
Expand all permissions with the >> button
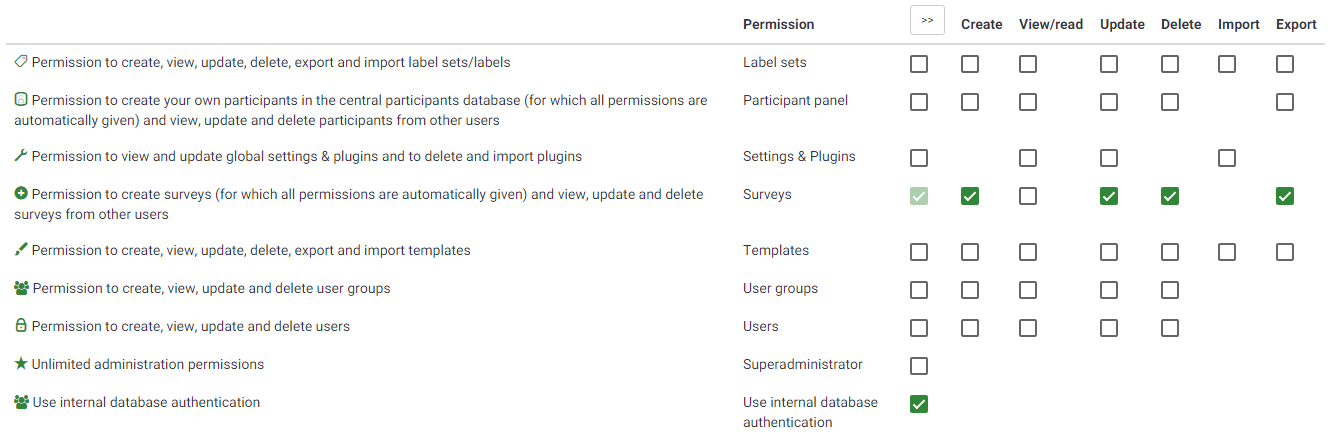click(x=927, y=21)
